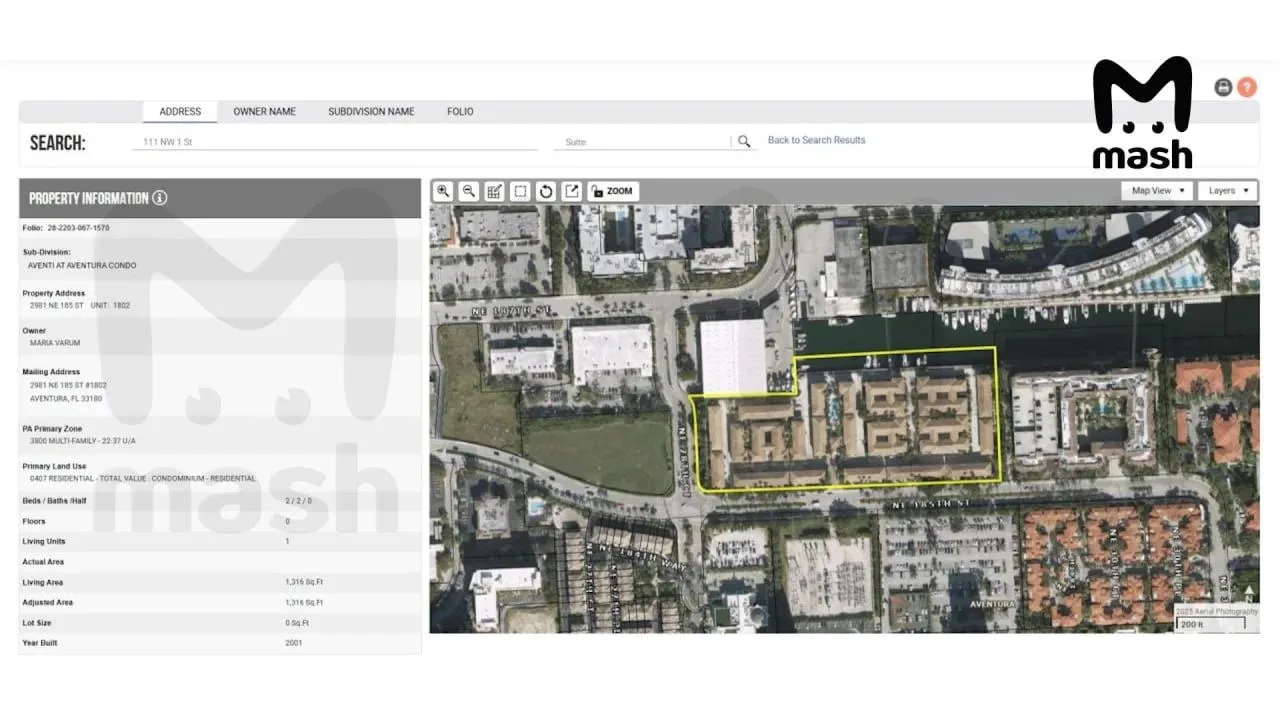Screen dimensions: 1280x720
Task: Click the print icon
Action: [1223, 87]
